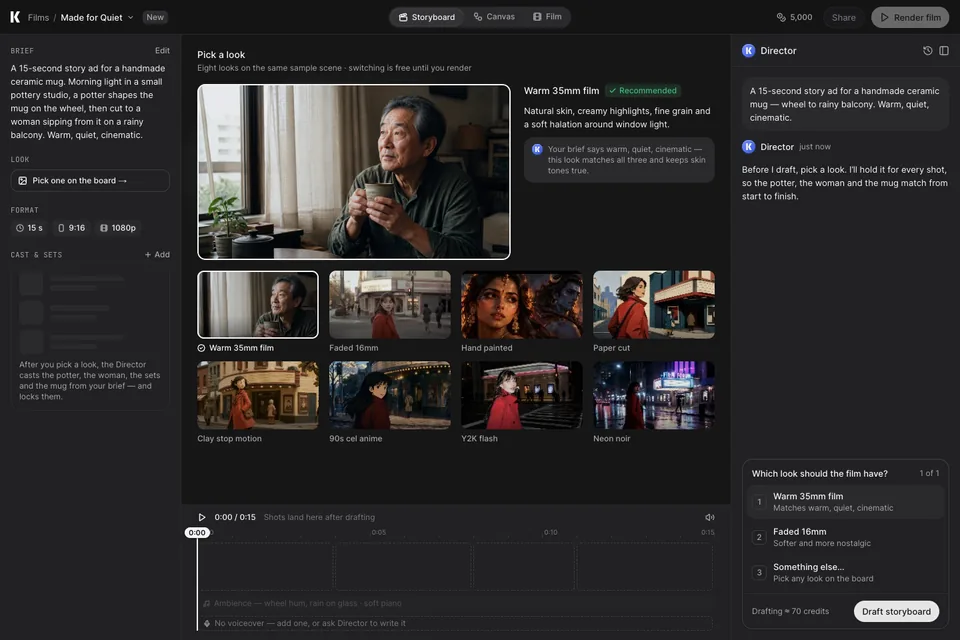Collapse the Director side panel icon
The image size is (960, 640).
click(x=944, y=51)
